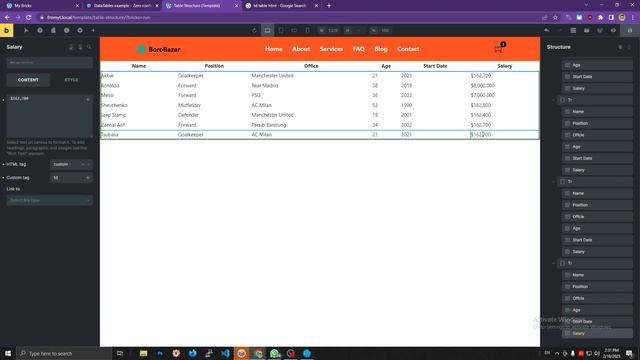This screenshot has width=640, height=360.
Task: Click the Home nav link
Action: click(273, 49)
